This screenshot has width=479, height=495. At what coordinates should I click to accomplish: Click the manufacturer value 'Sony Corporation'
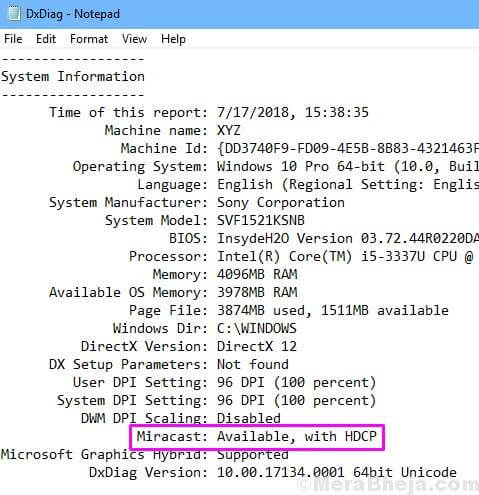[281, 203]
